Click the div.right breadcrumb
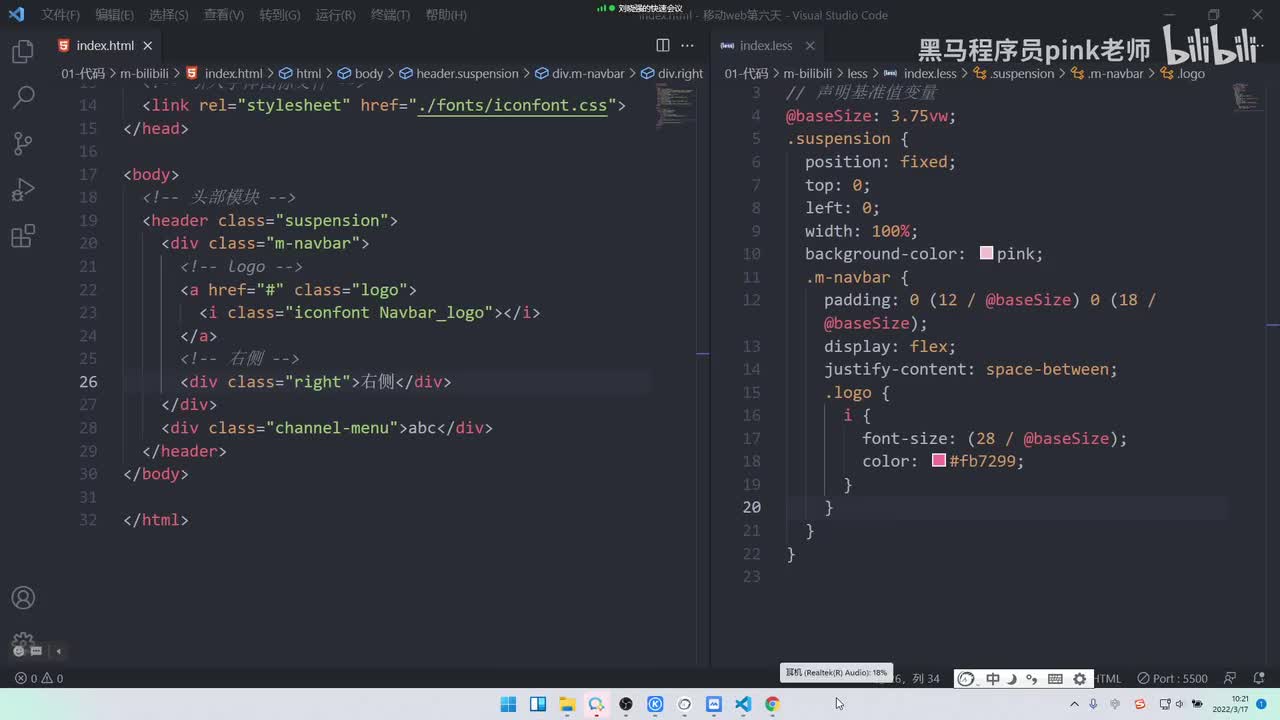This screenshot has height=720, width=1280. pyautogui.click(x=672, y=73)
